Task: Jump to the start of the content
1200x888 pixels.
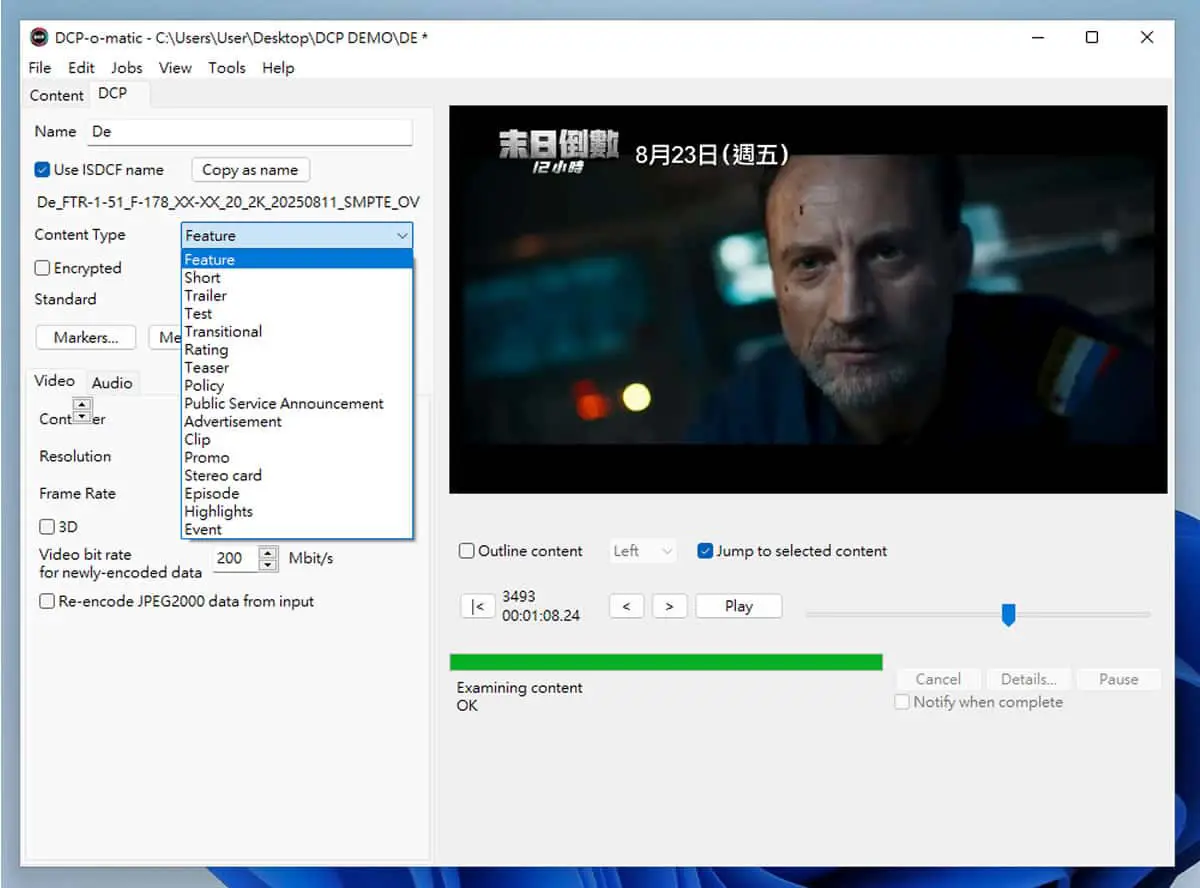Action: 478,606
